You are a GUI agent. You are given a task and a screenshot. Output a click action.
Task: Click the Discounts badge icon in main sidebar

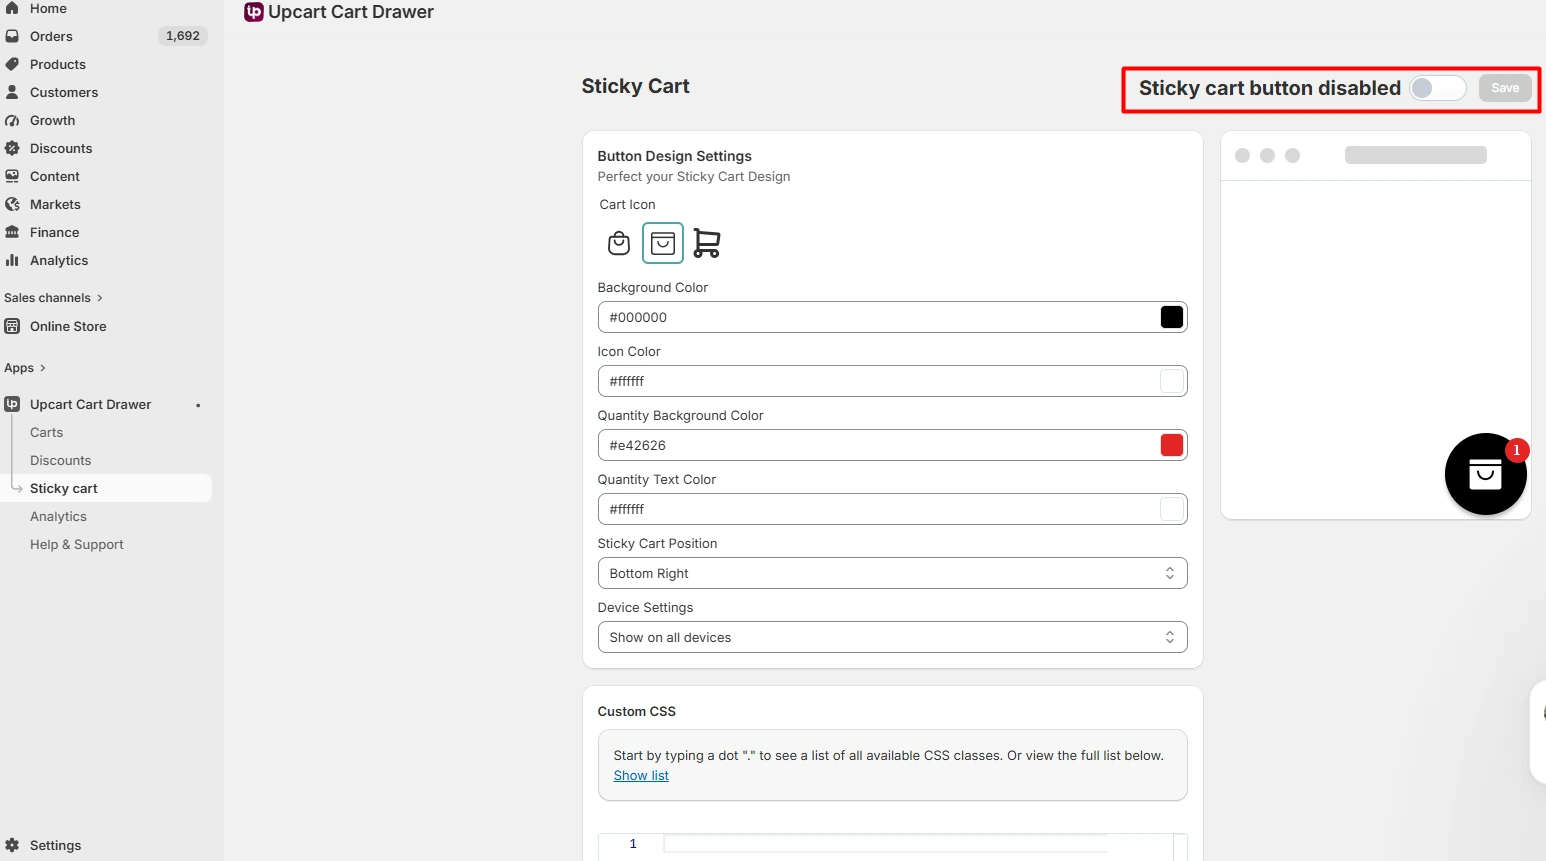coord(12,148)
